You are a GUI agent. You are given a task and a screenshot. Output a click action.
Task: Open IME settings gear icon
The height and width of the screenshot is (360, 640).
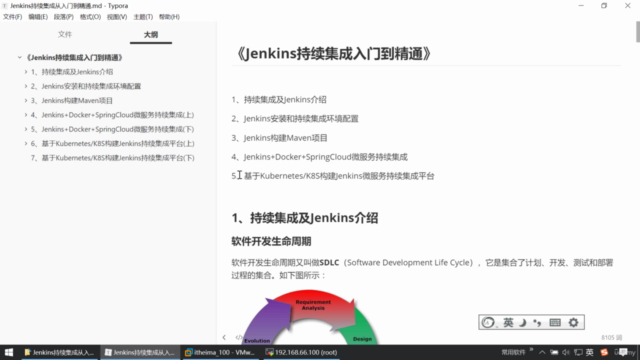pyautogui.click(x=573, y=322)
